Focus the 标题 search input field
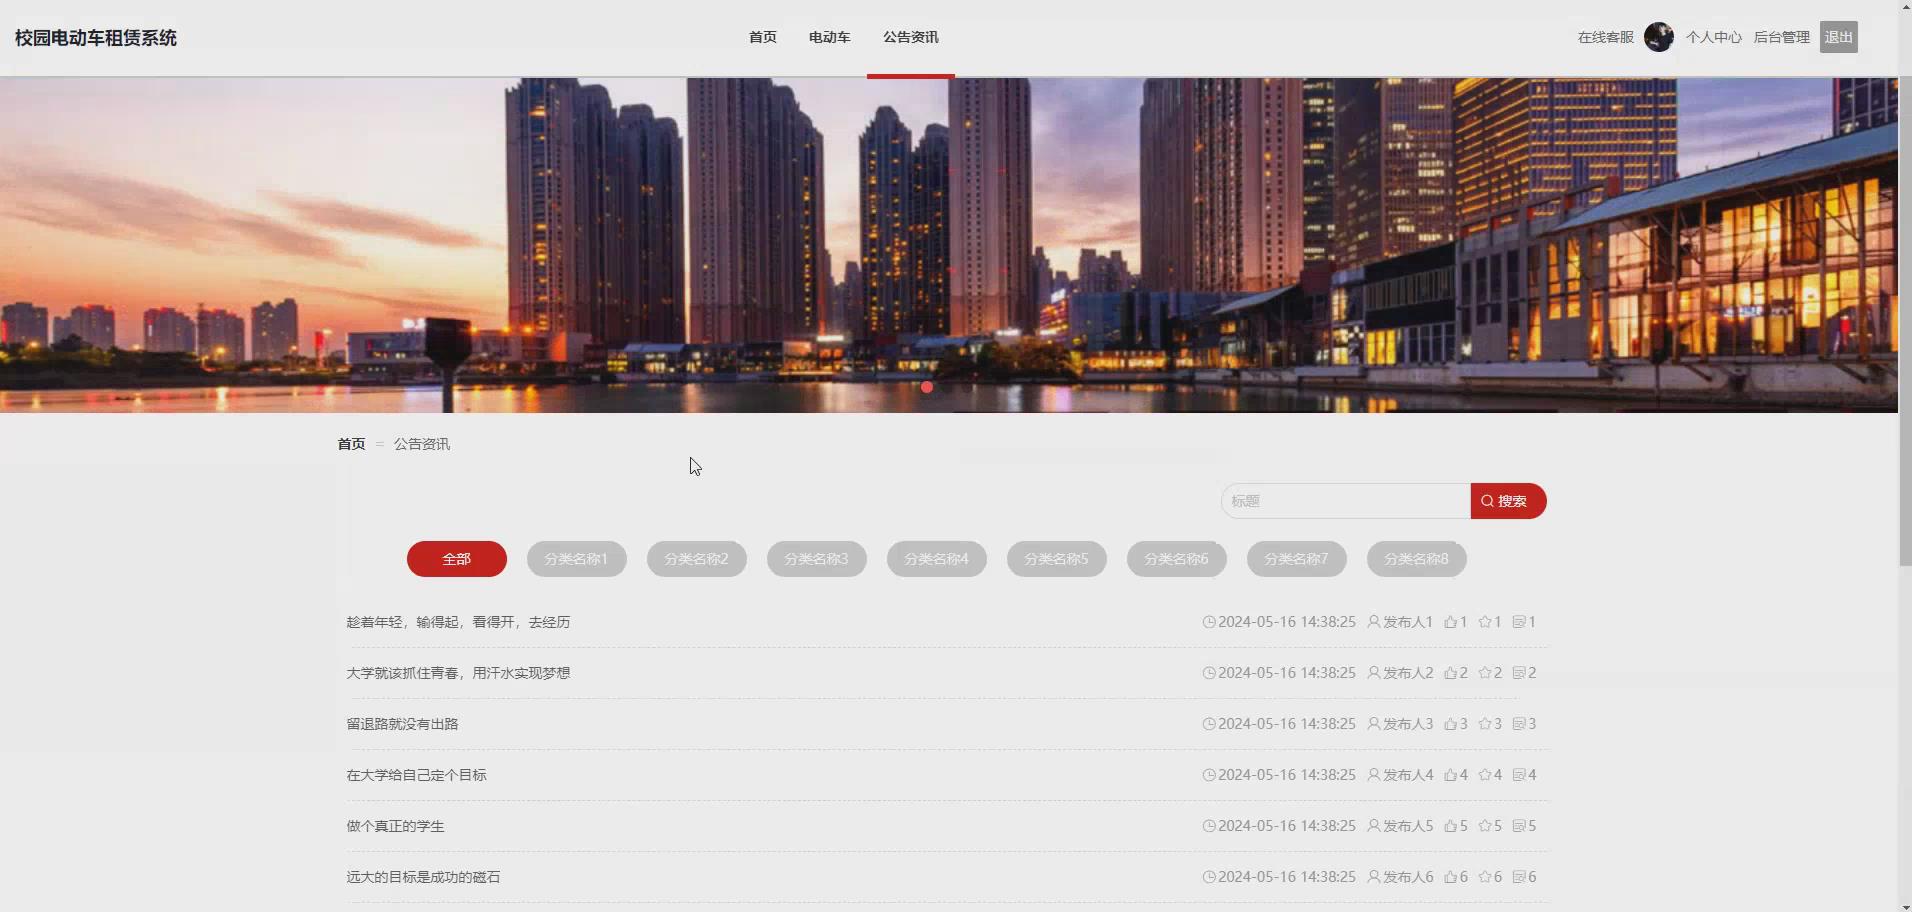 pyautogui.click(x=1345, y=501)
